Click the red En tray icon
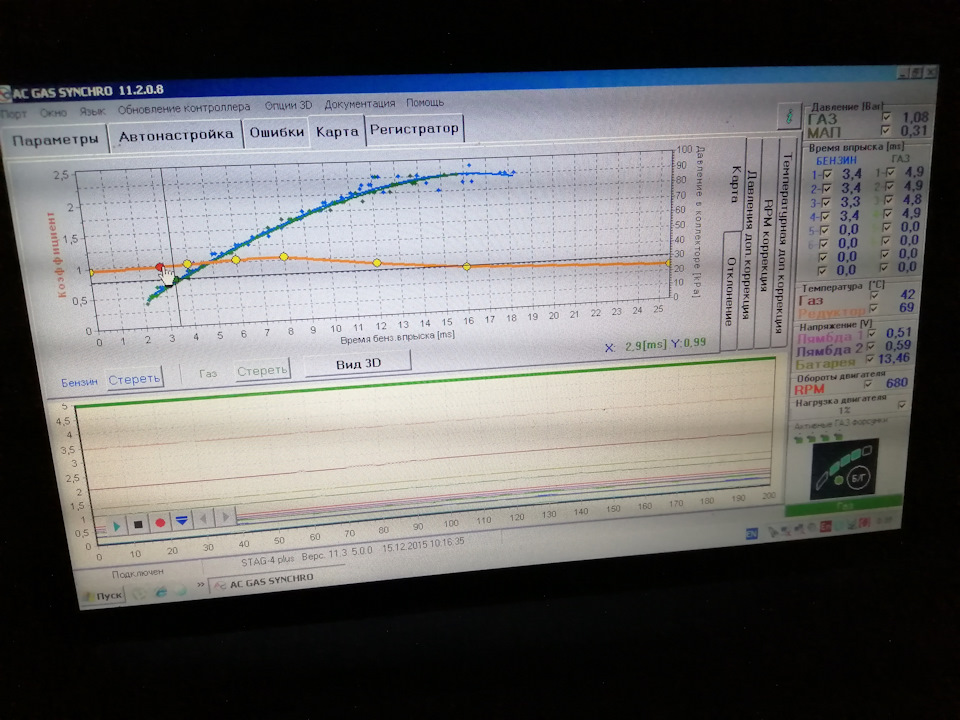960x720 pixels. click(825, 527)
